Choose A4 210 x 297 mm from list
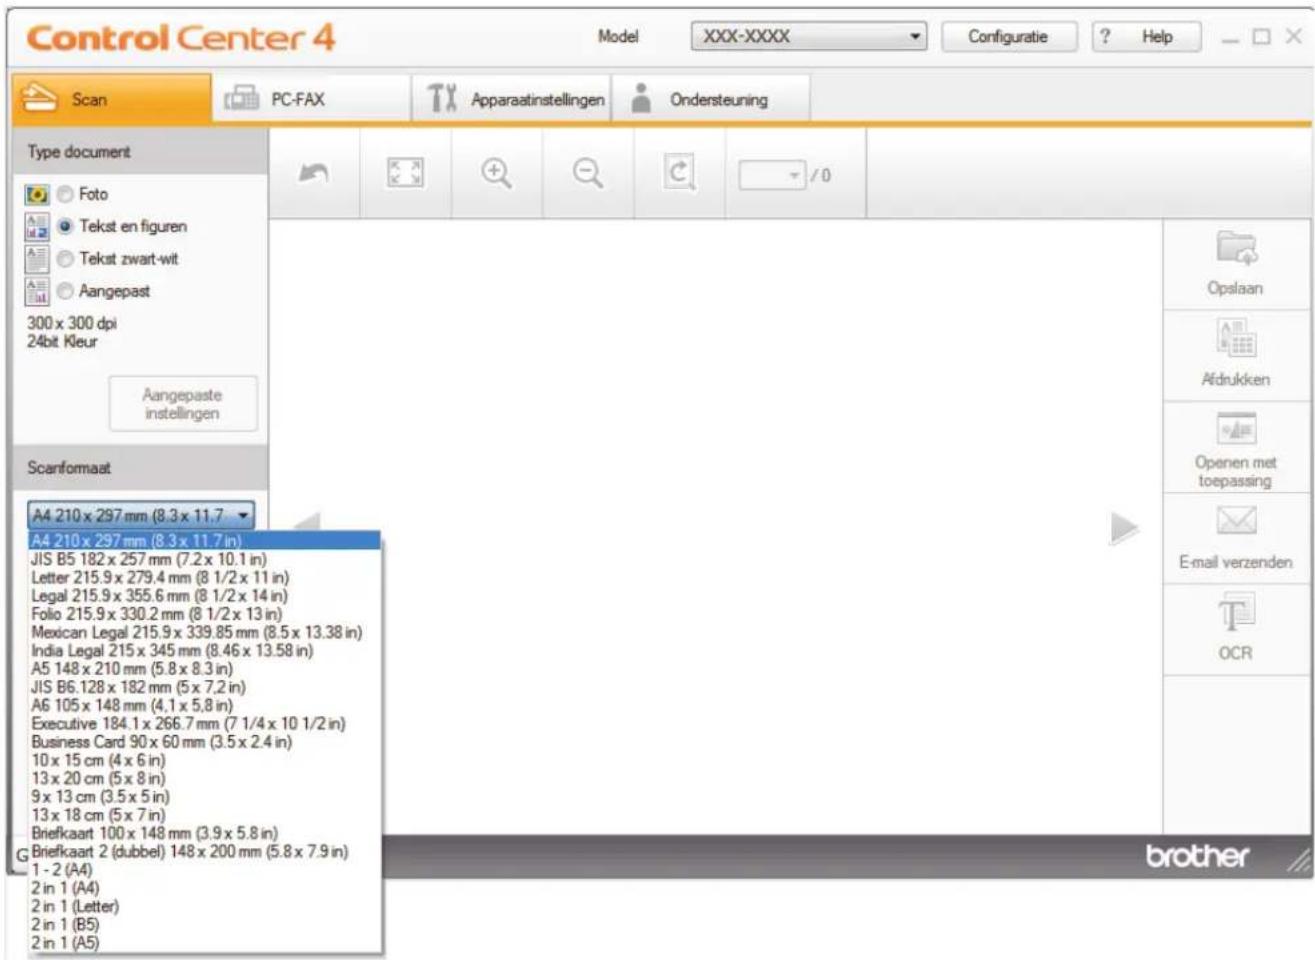 tap(205, 541)
